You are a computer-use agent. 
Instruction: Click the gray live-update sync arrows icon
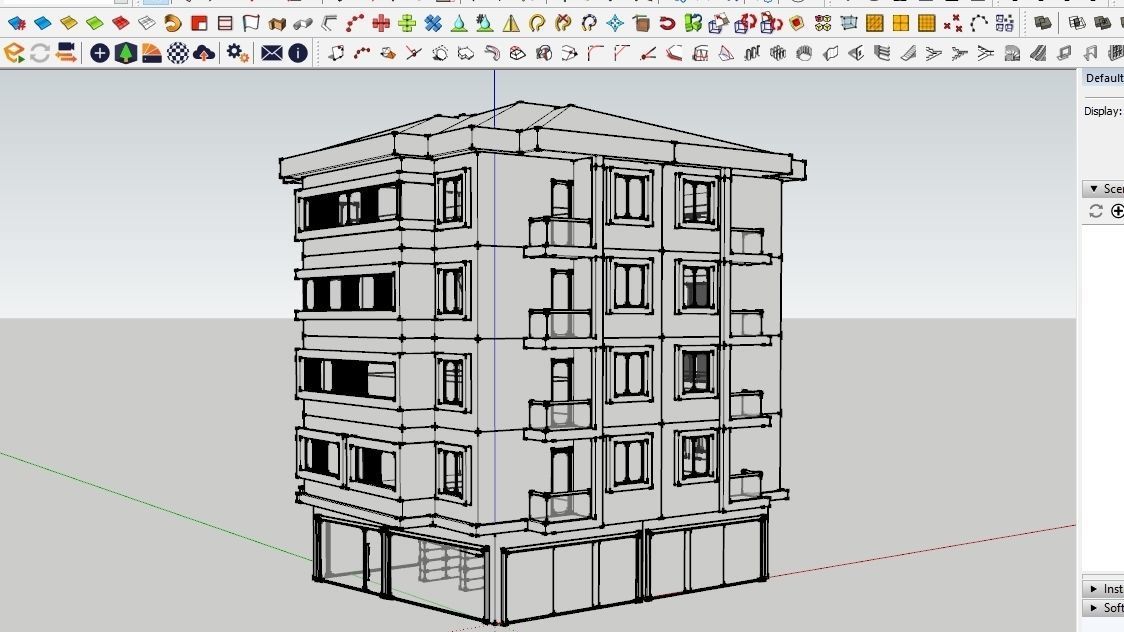point(40,53)
